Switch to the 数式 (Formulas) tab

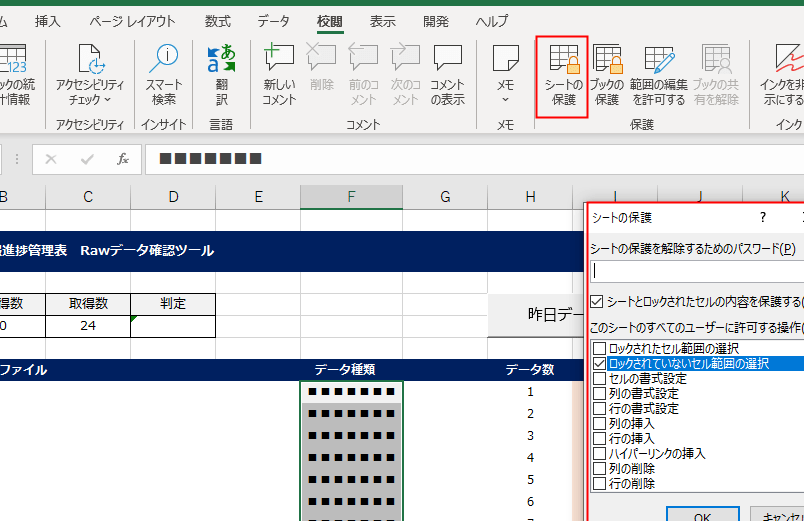pyautogui.click(x=217, y=22)
